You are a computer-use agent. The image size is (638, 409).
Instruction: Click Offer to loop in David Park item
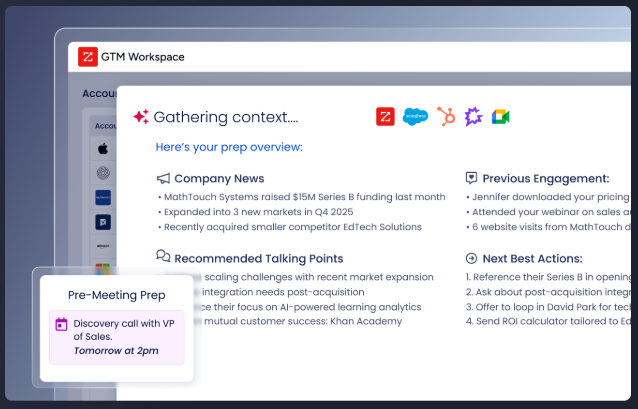pos(548,307)
